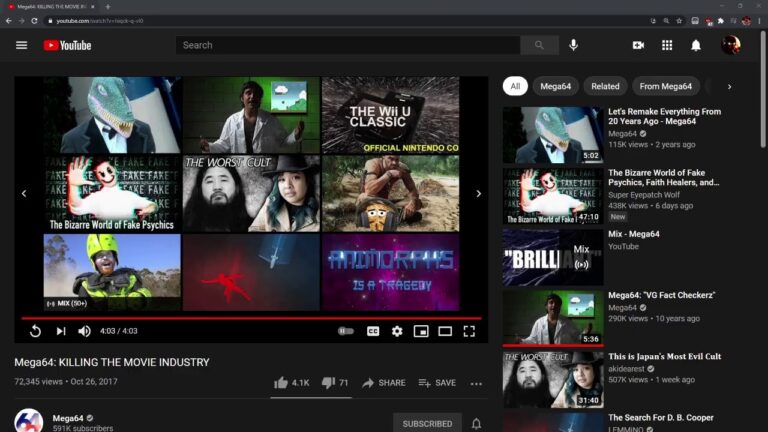Open notifications bell in header
This screenshot has width=768, height=432.
[696, 45]
